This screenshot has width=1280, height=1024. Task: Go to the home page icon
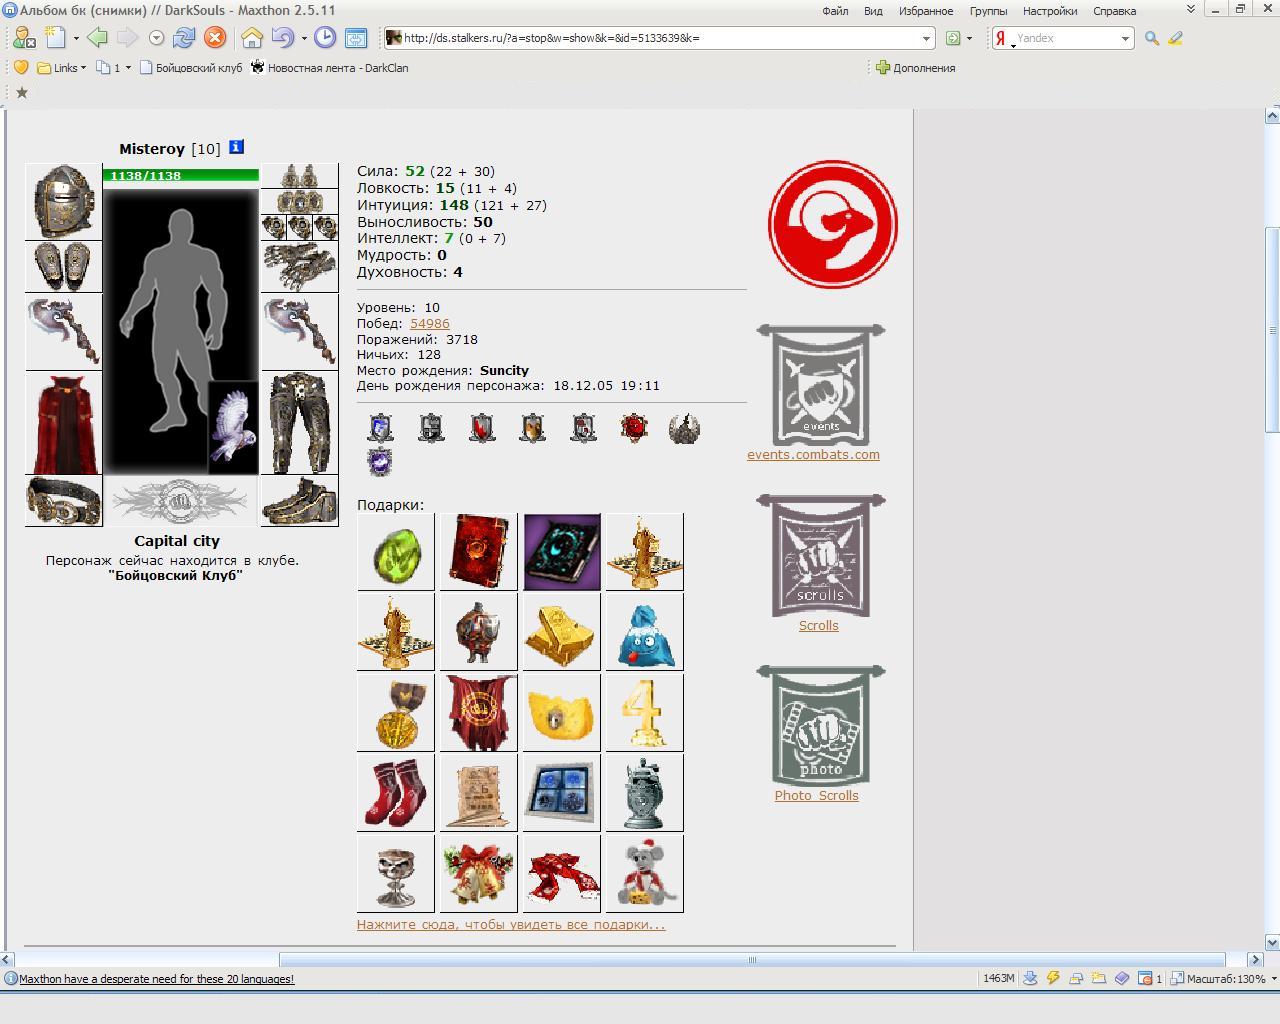(252, 38)
